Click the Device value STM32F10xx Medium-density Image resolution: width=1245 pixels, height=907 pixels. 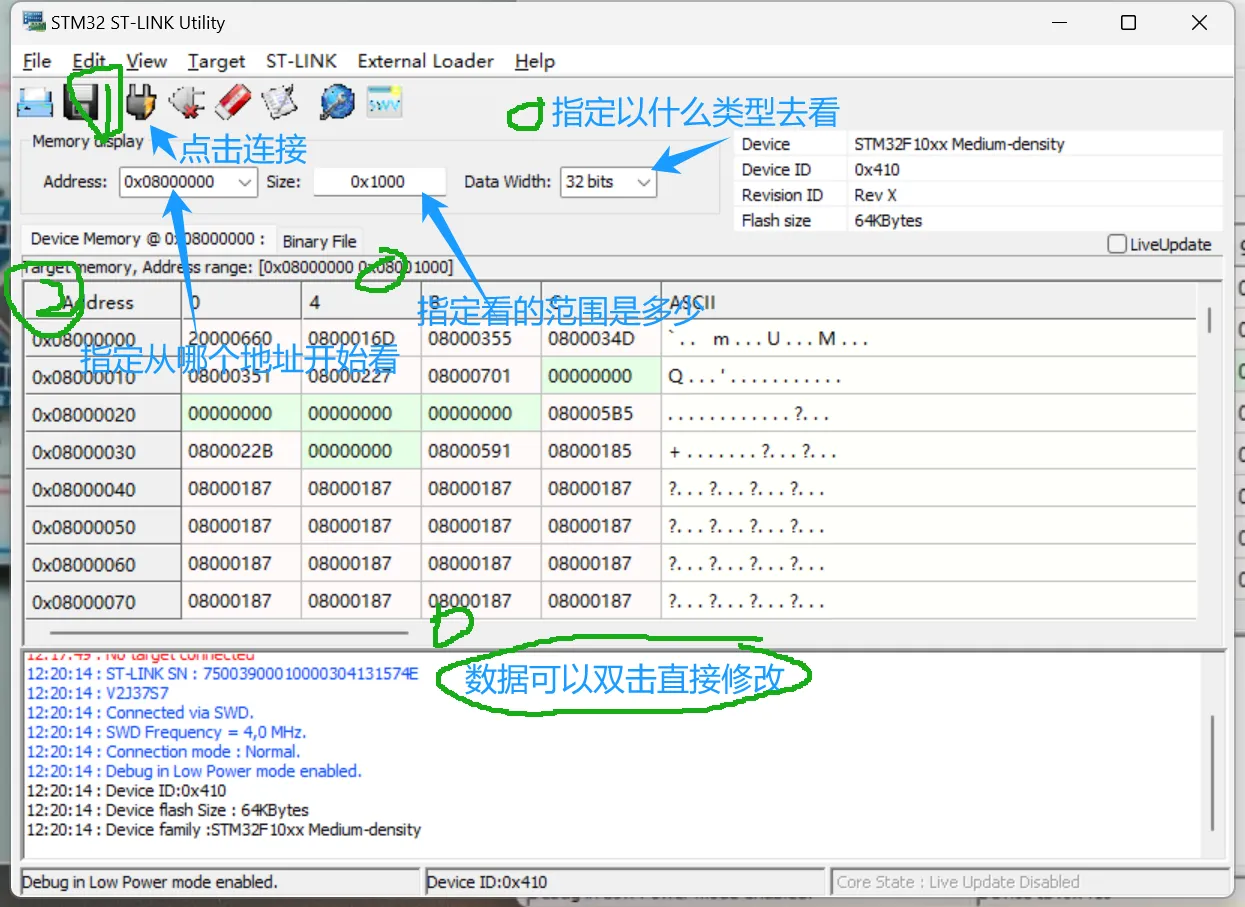point(959,144)
